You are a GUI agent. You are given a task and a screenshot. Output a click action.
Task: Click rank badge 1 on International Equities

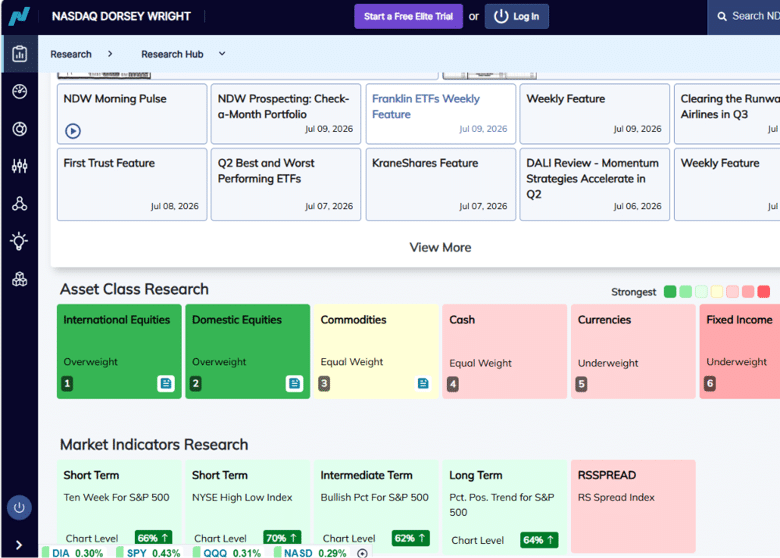click(x=67, y=383)
